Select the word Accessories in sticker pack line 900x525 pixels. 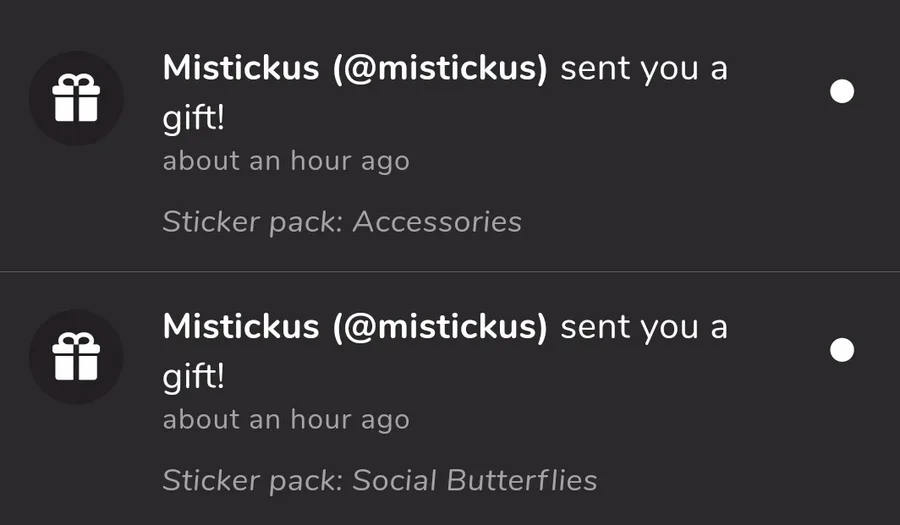pos(437,221)
